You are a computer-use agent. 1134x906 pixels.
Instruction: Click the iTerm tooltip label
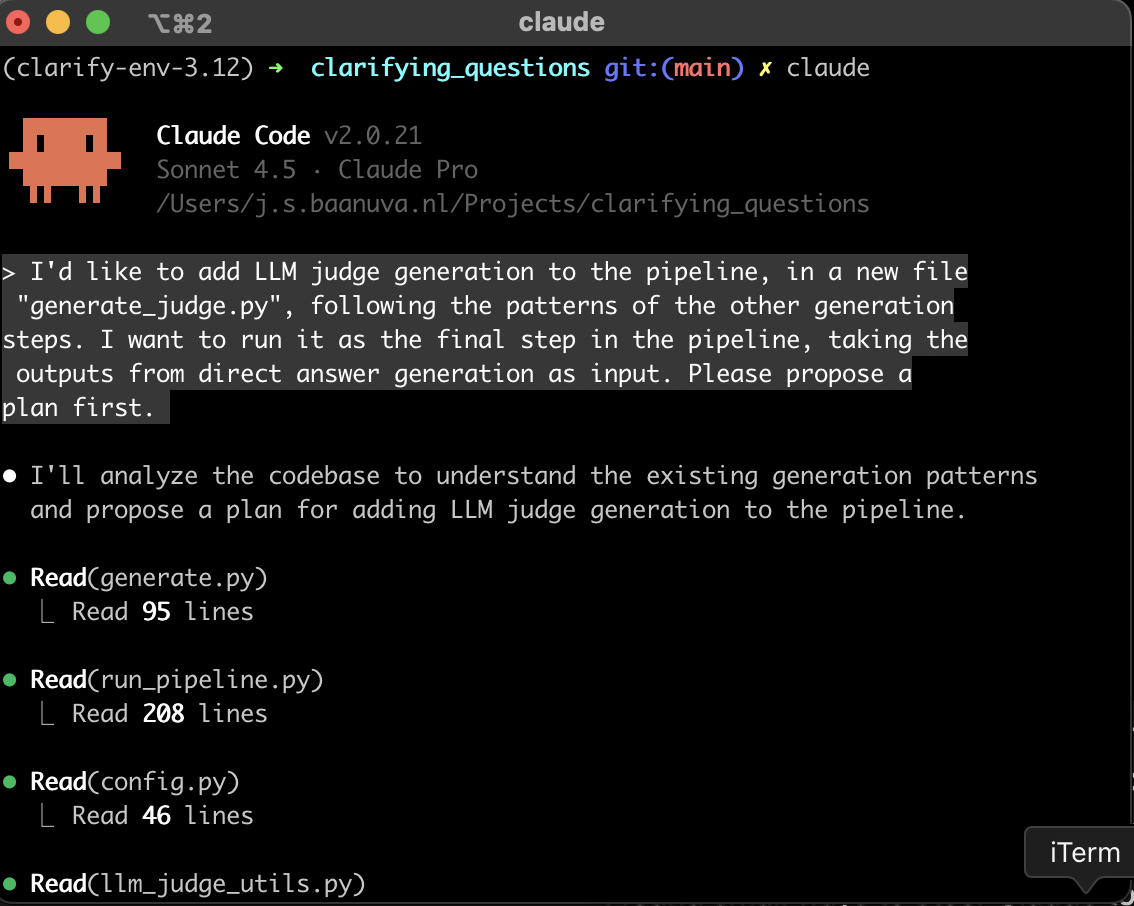(1085, 853)
